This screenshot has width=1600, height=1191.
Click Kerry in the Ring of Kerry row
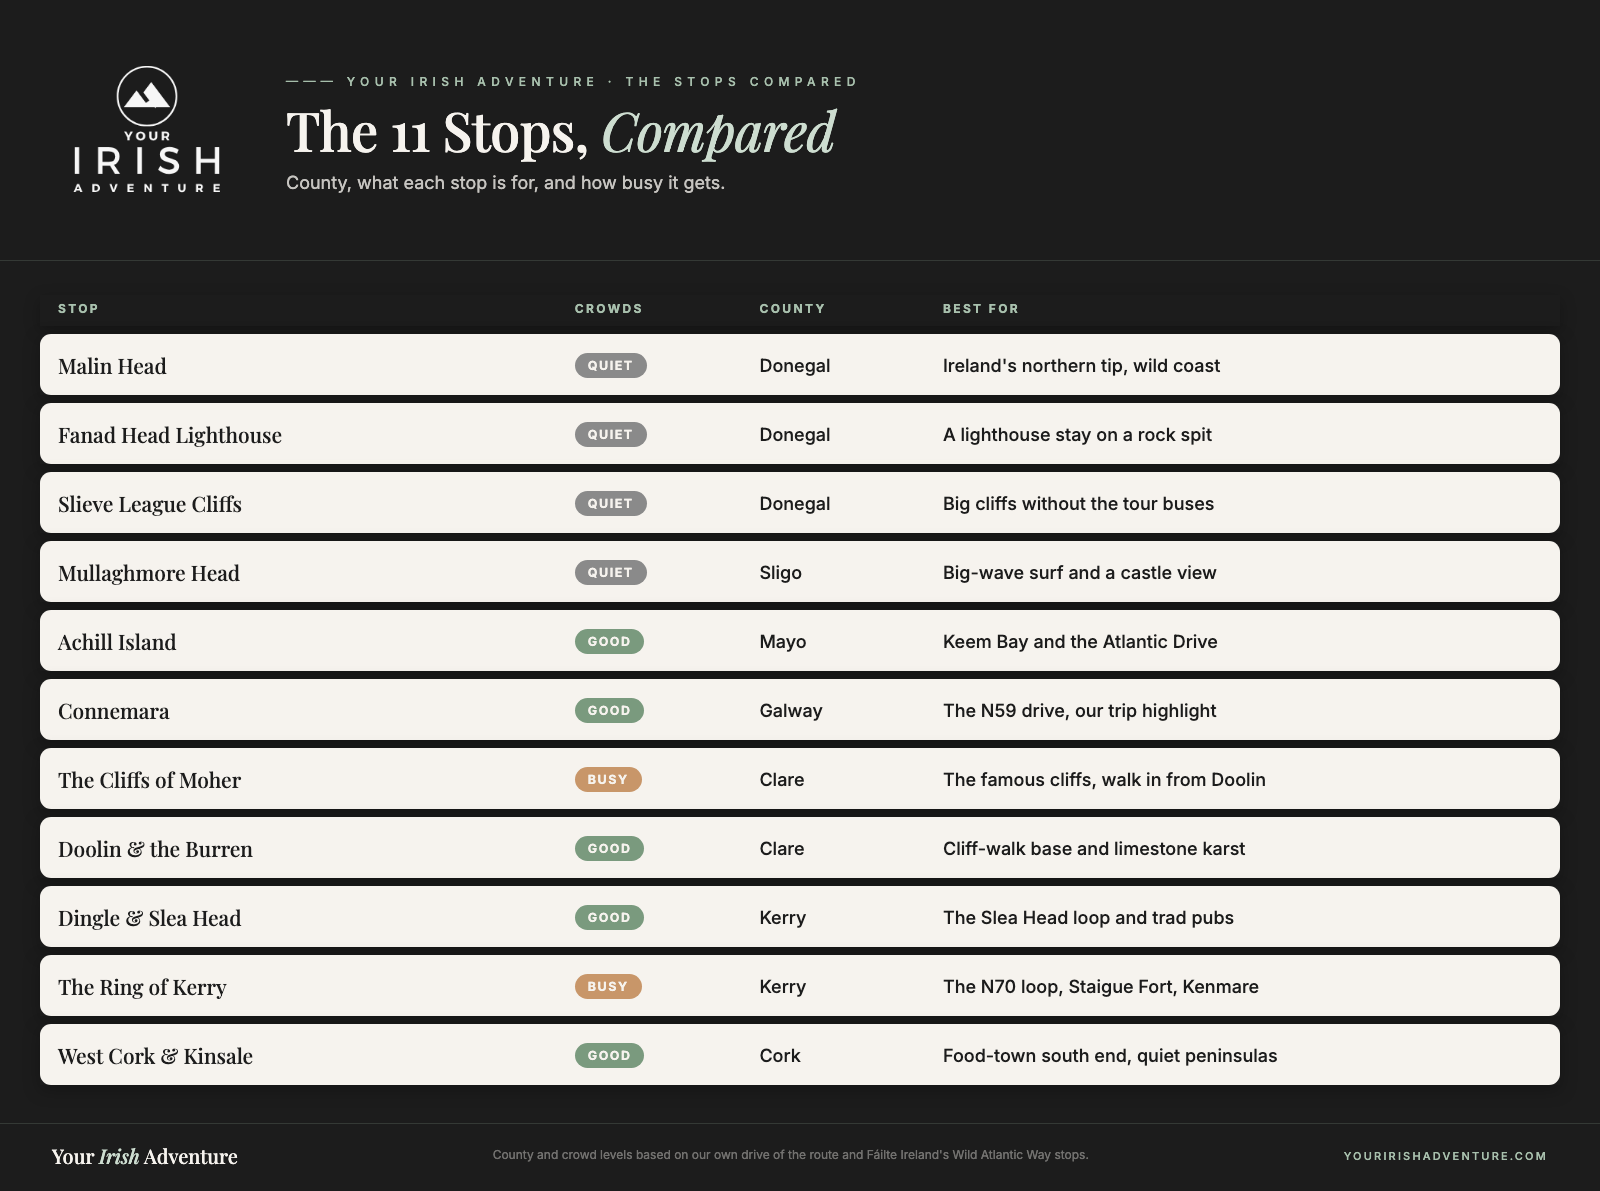783,987
